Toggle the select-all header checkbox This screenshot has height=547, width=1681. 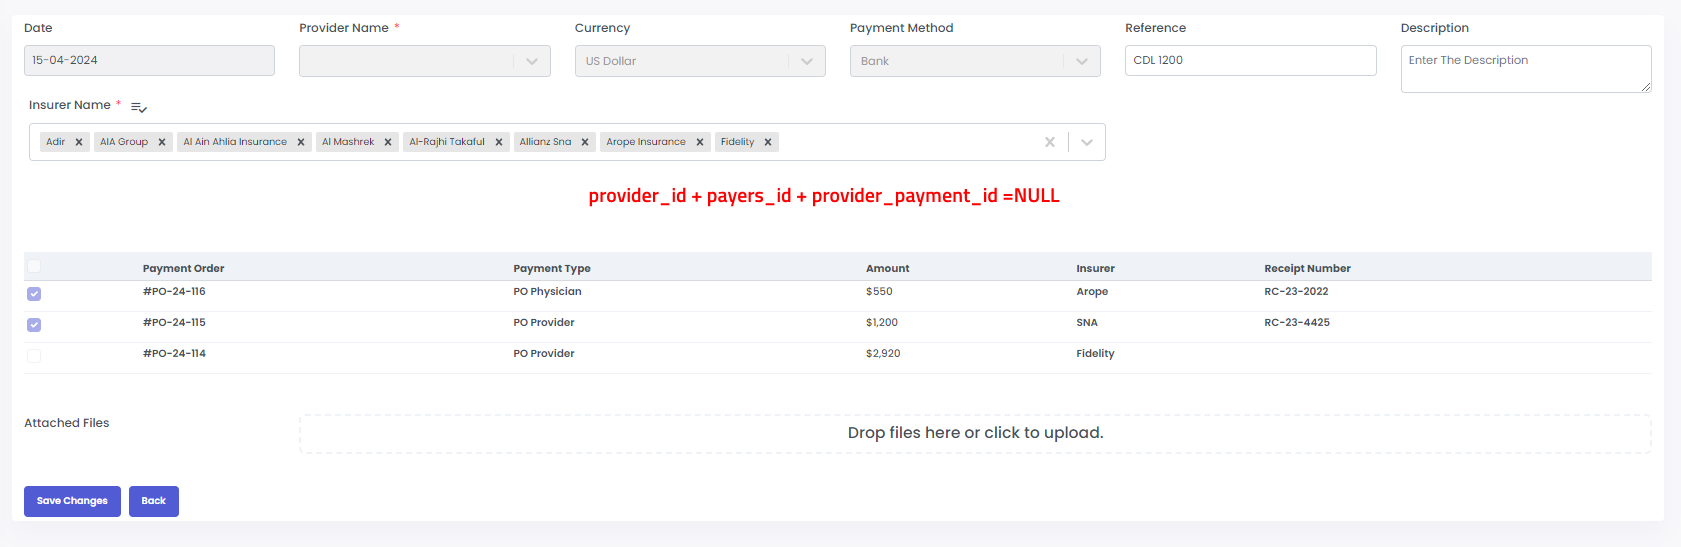point(34,266)
